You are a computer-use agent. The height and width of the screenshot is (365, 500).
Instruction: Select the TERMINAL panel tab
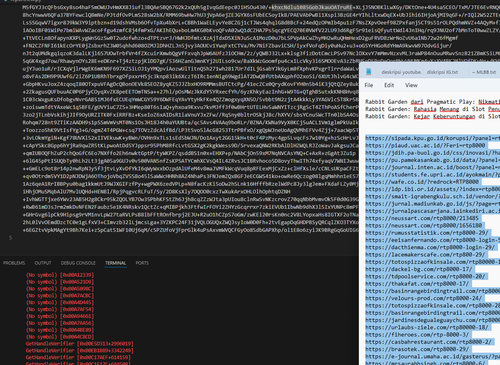coord(116,263)
